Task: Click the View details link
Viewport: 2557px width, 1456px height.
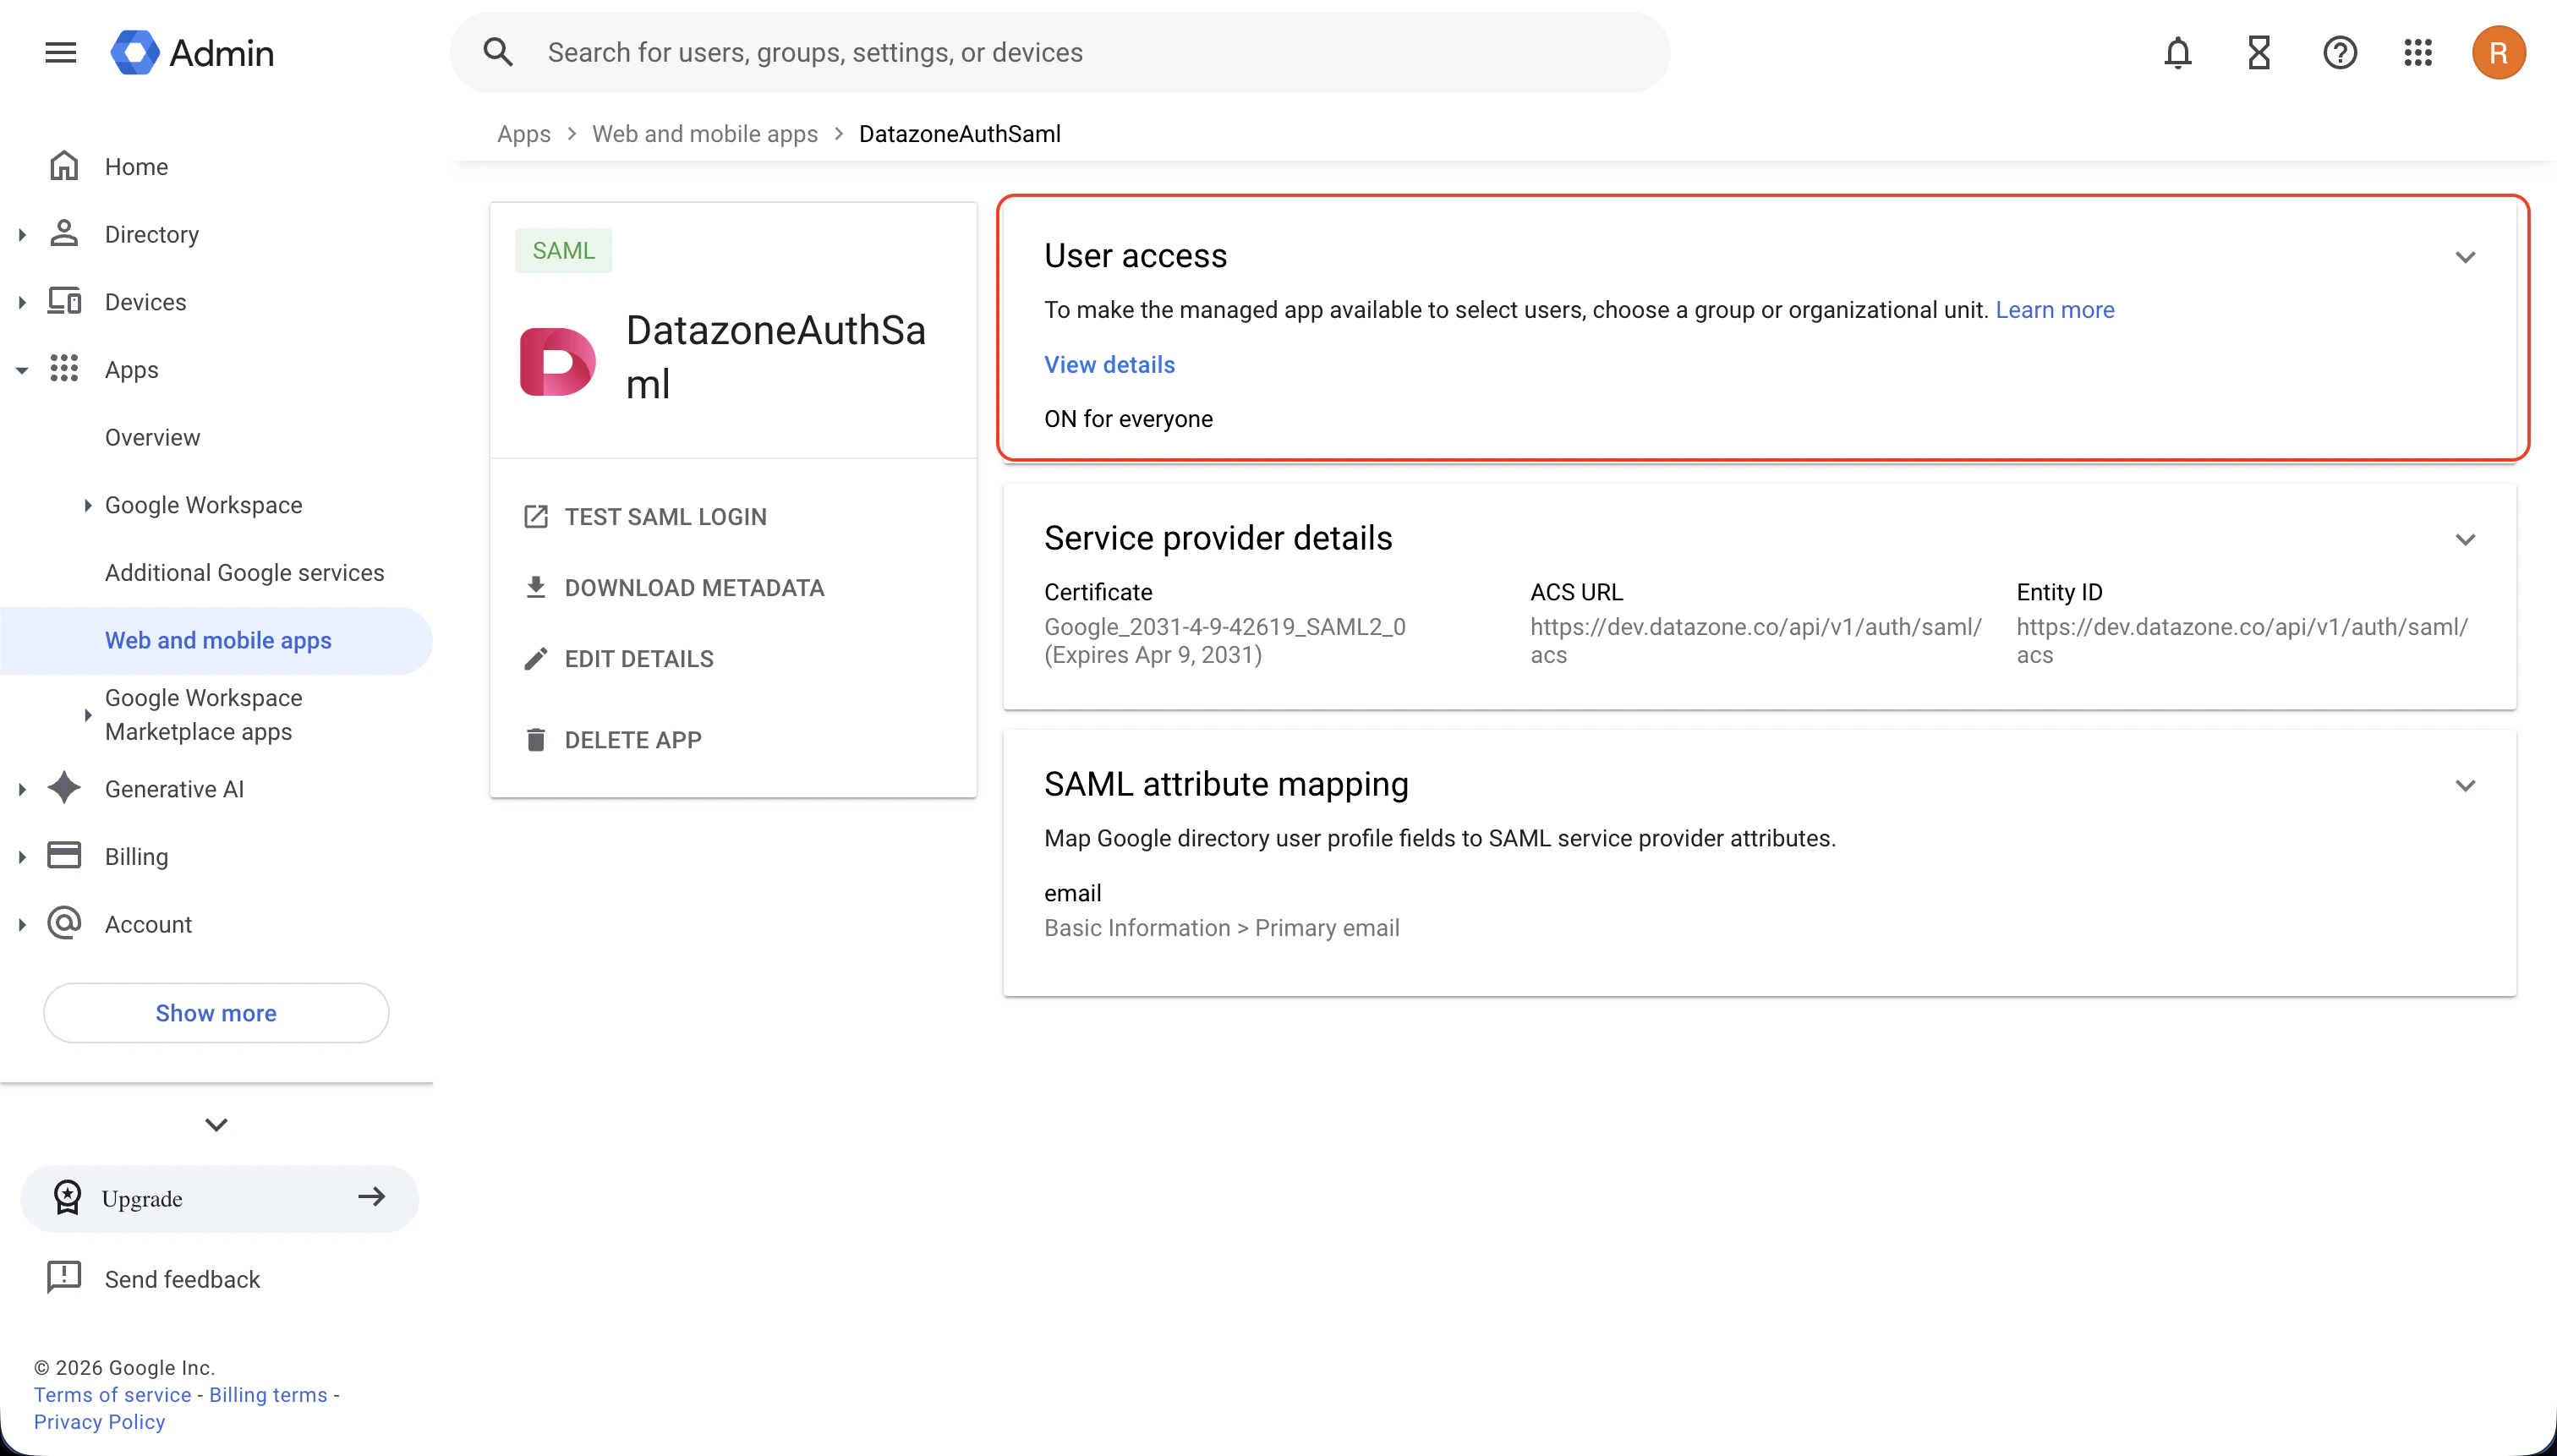Action: click(x=1109, y=364)
